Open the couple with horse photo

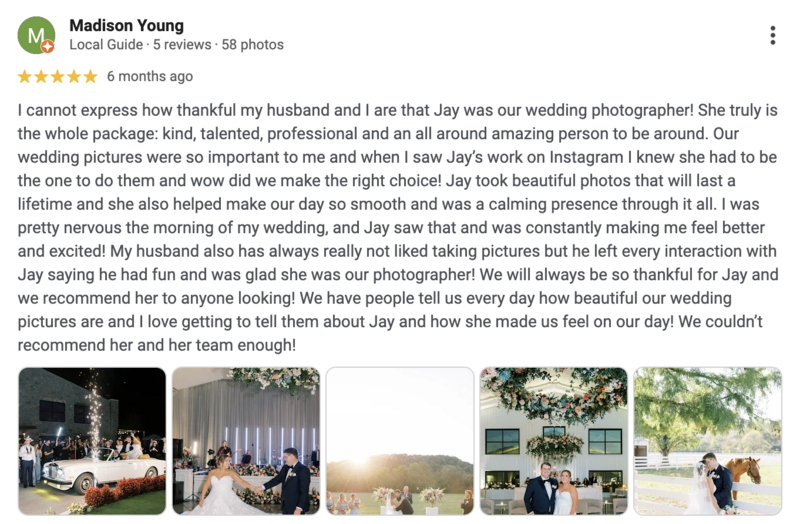click(x=708, y=441)
